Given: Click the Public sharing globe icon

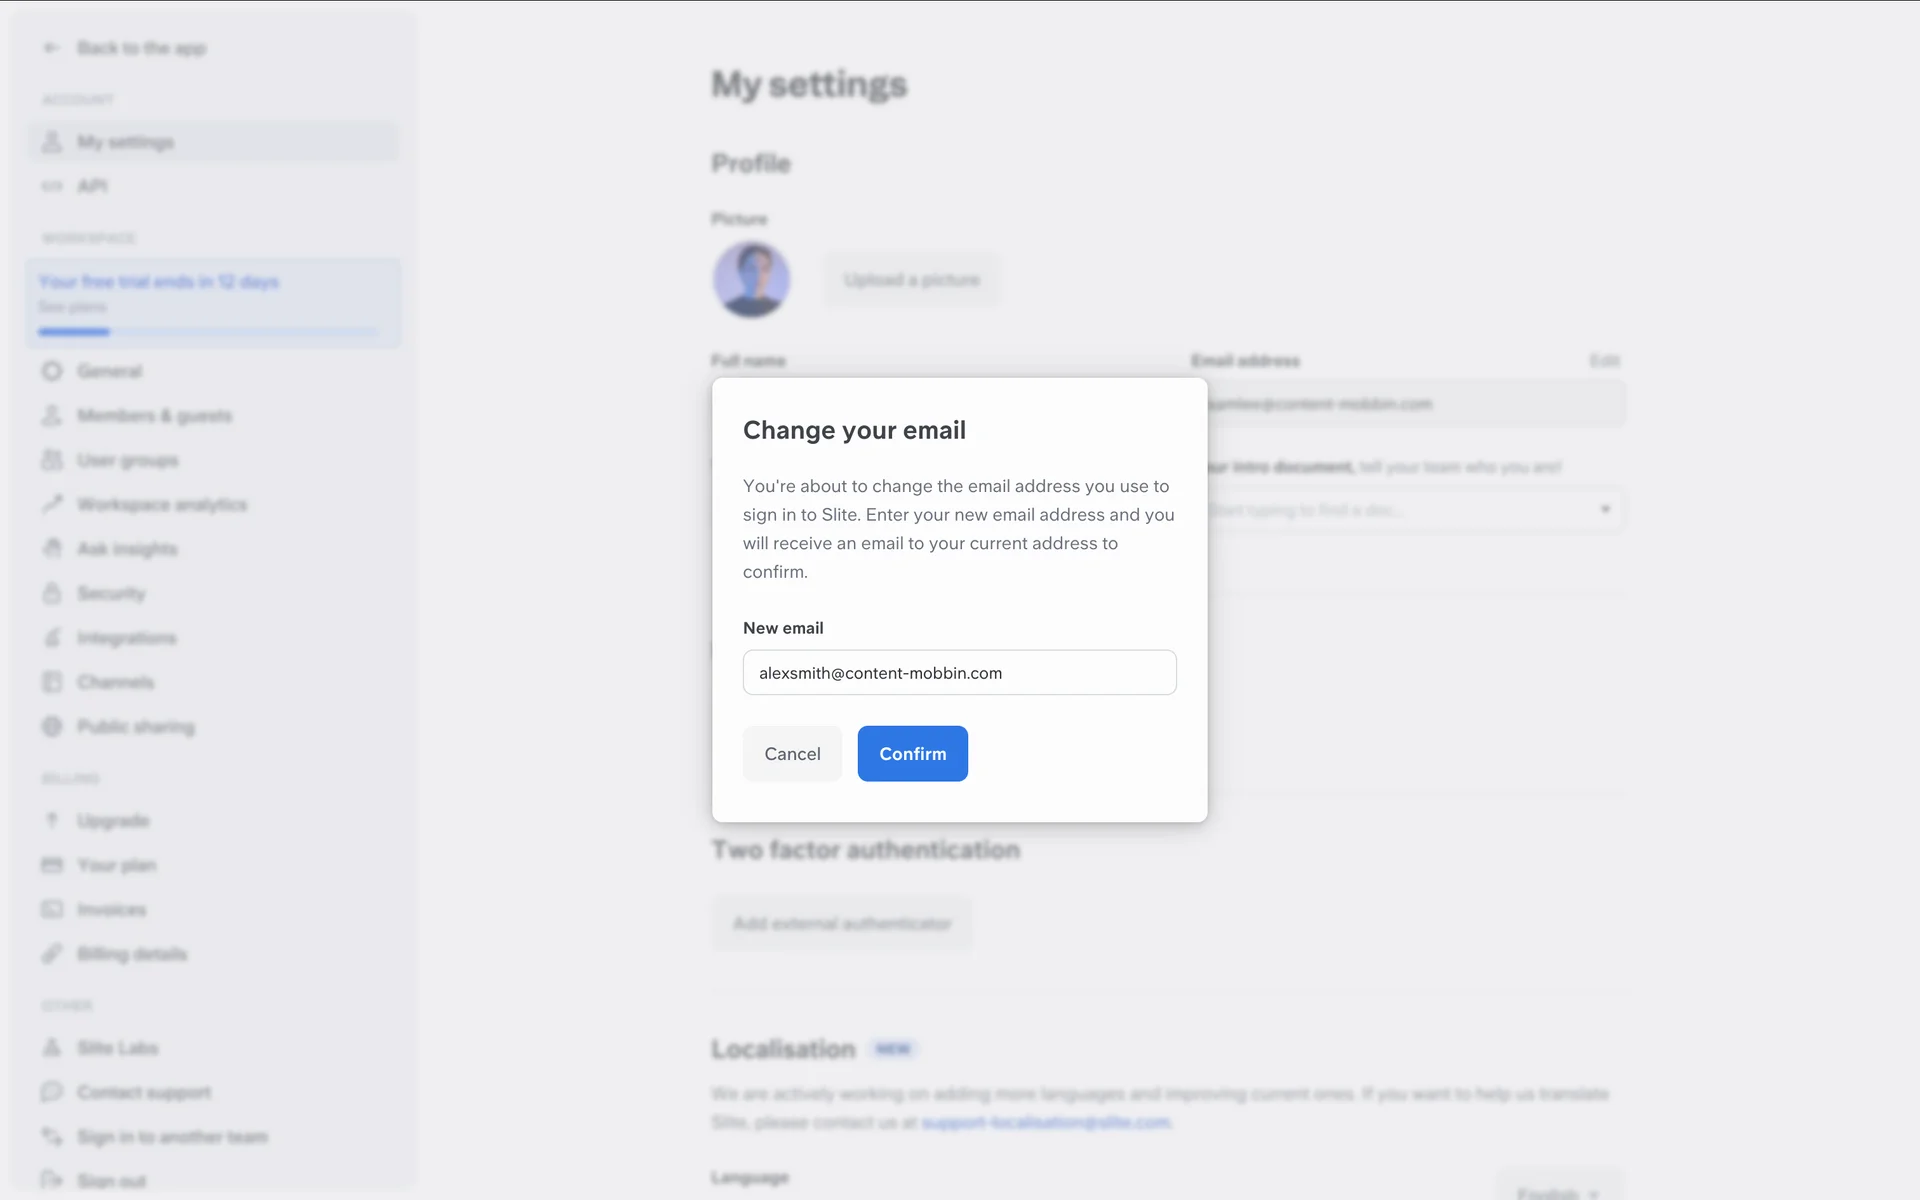Looking at the screenshot, I should 52,727.
